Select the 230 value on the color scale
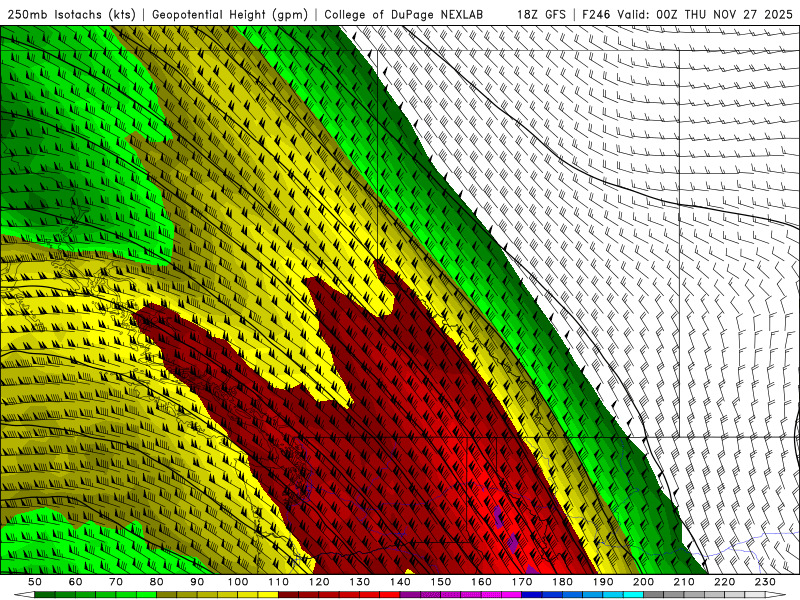This screenshot has height=600, width=800. [x=765, y=582]
